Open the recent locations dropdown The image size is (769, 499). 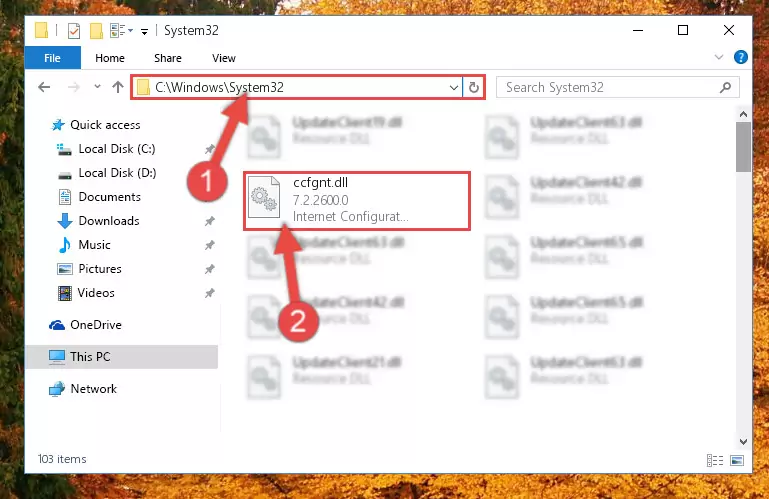coord(97,87)
